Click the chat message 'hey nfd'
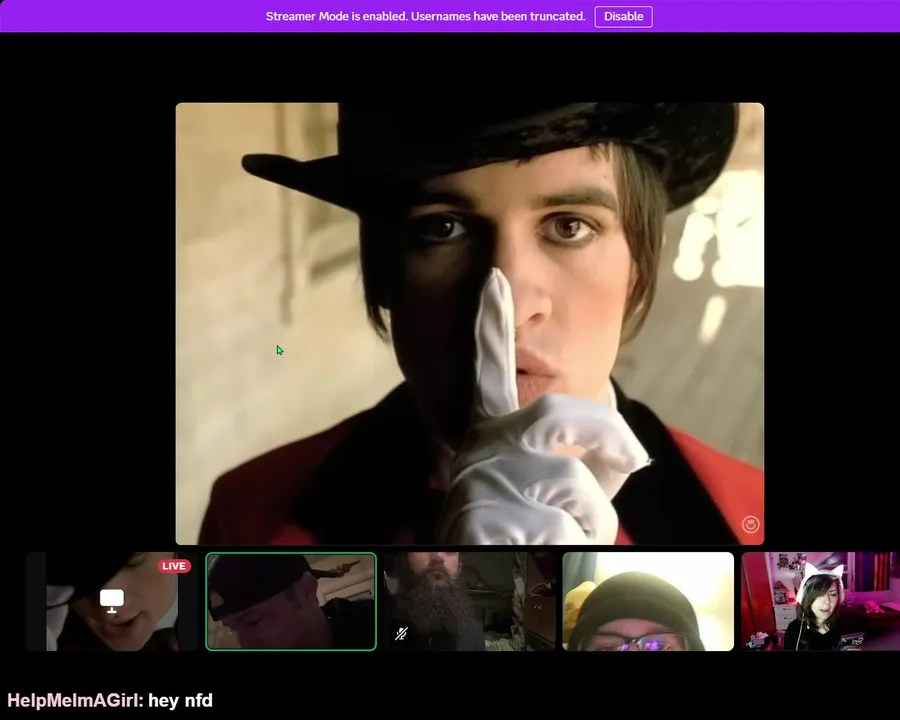The height and width of the screenshot is (720, 900). click(x=180, y=700)
